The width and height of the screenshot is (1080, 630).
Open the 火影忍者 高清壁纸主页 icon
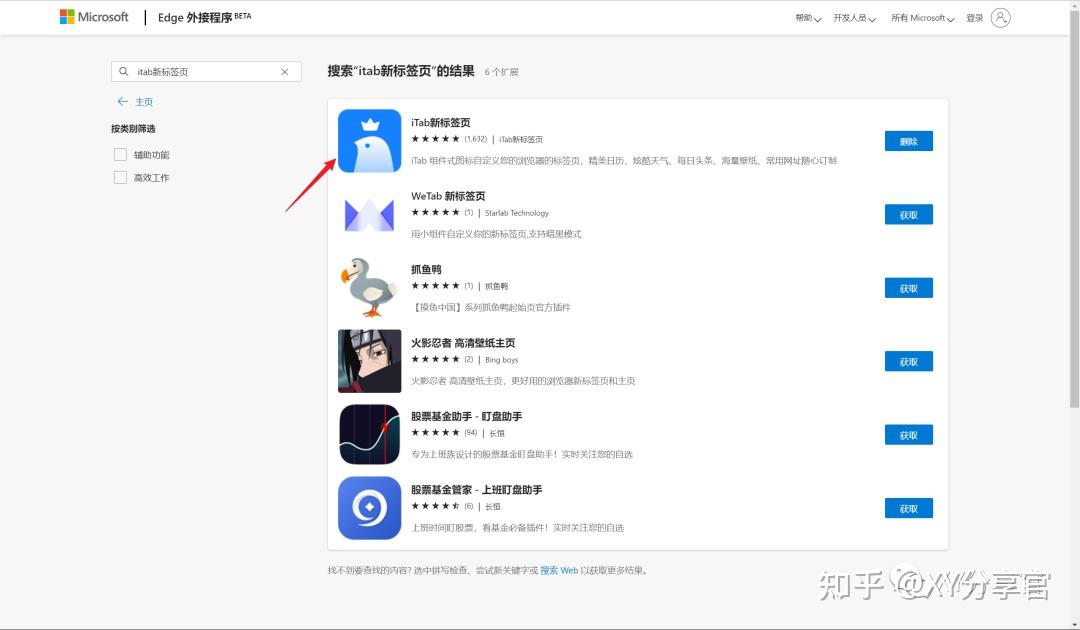(369, 360)
